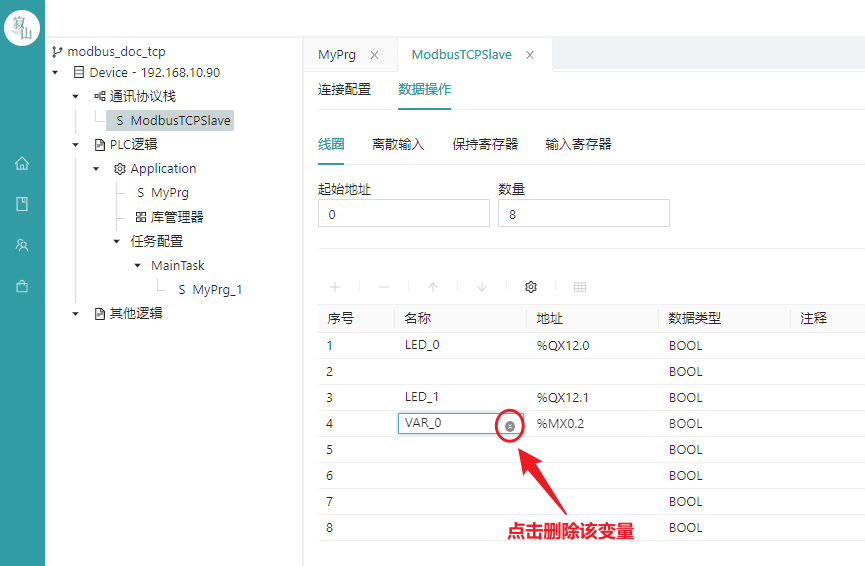Screen dimensions: 865x566
Task: Open the shopping bag icon in sidebar
Action: coord(22,286)
